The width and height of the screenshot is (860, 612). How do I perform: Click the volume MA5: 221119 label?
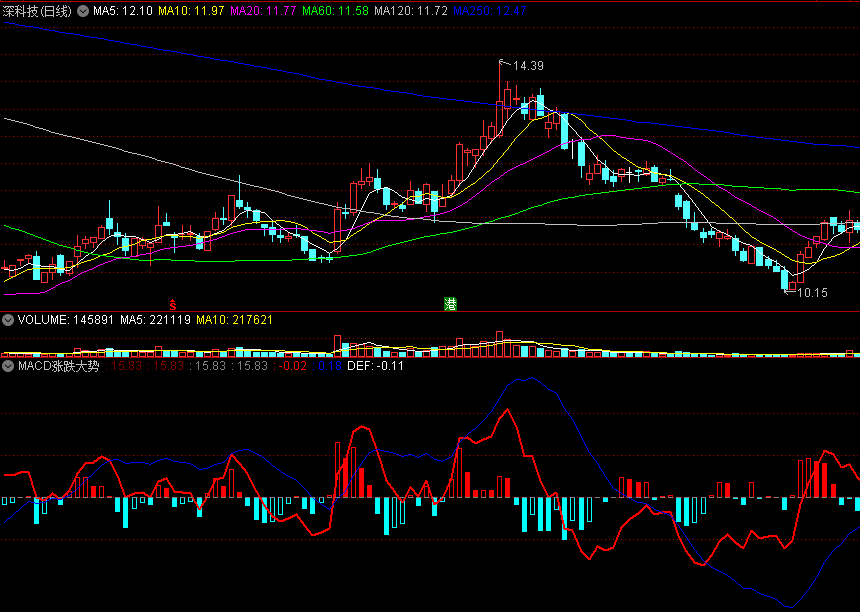(x=155, y=320)
